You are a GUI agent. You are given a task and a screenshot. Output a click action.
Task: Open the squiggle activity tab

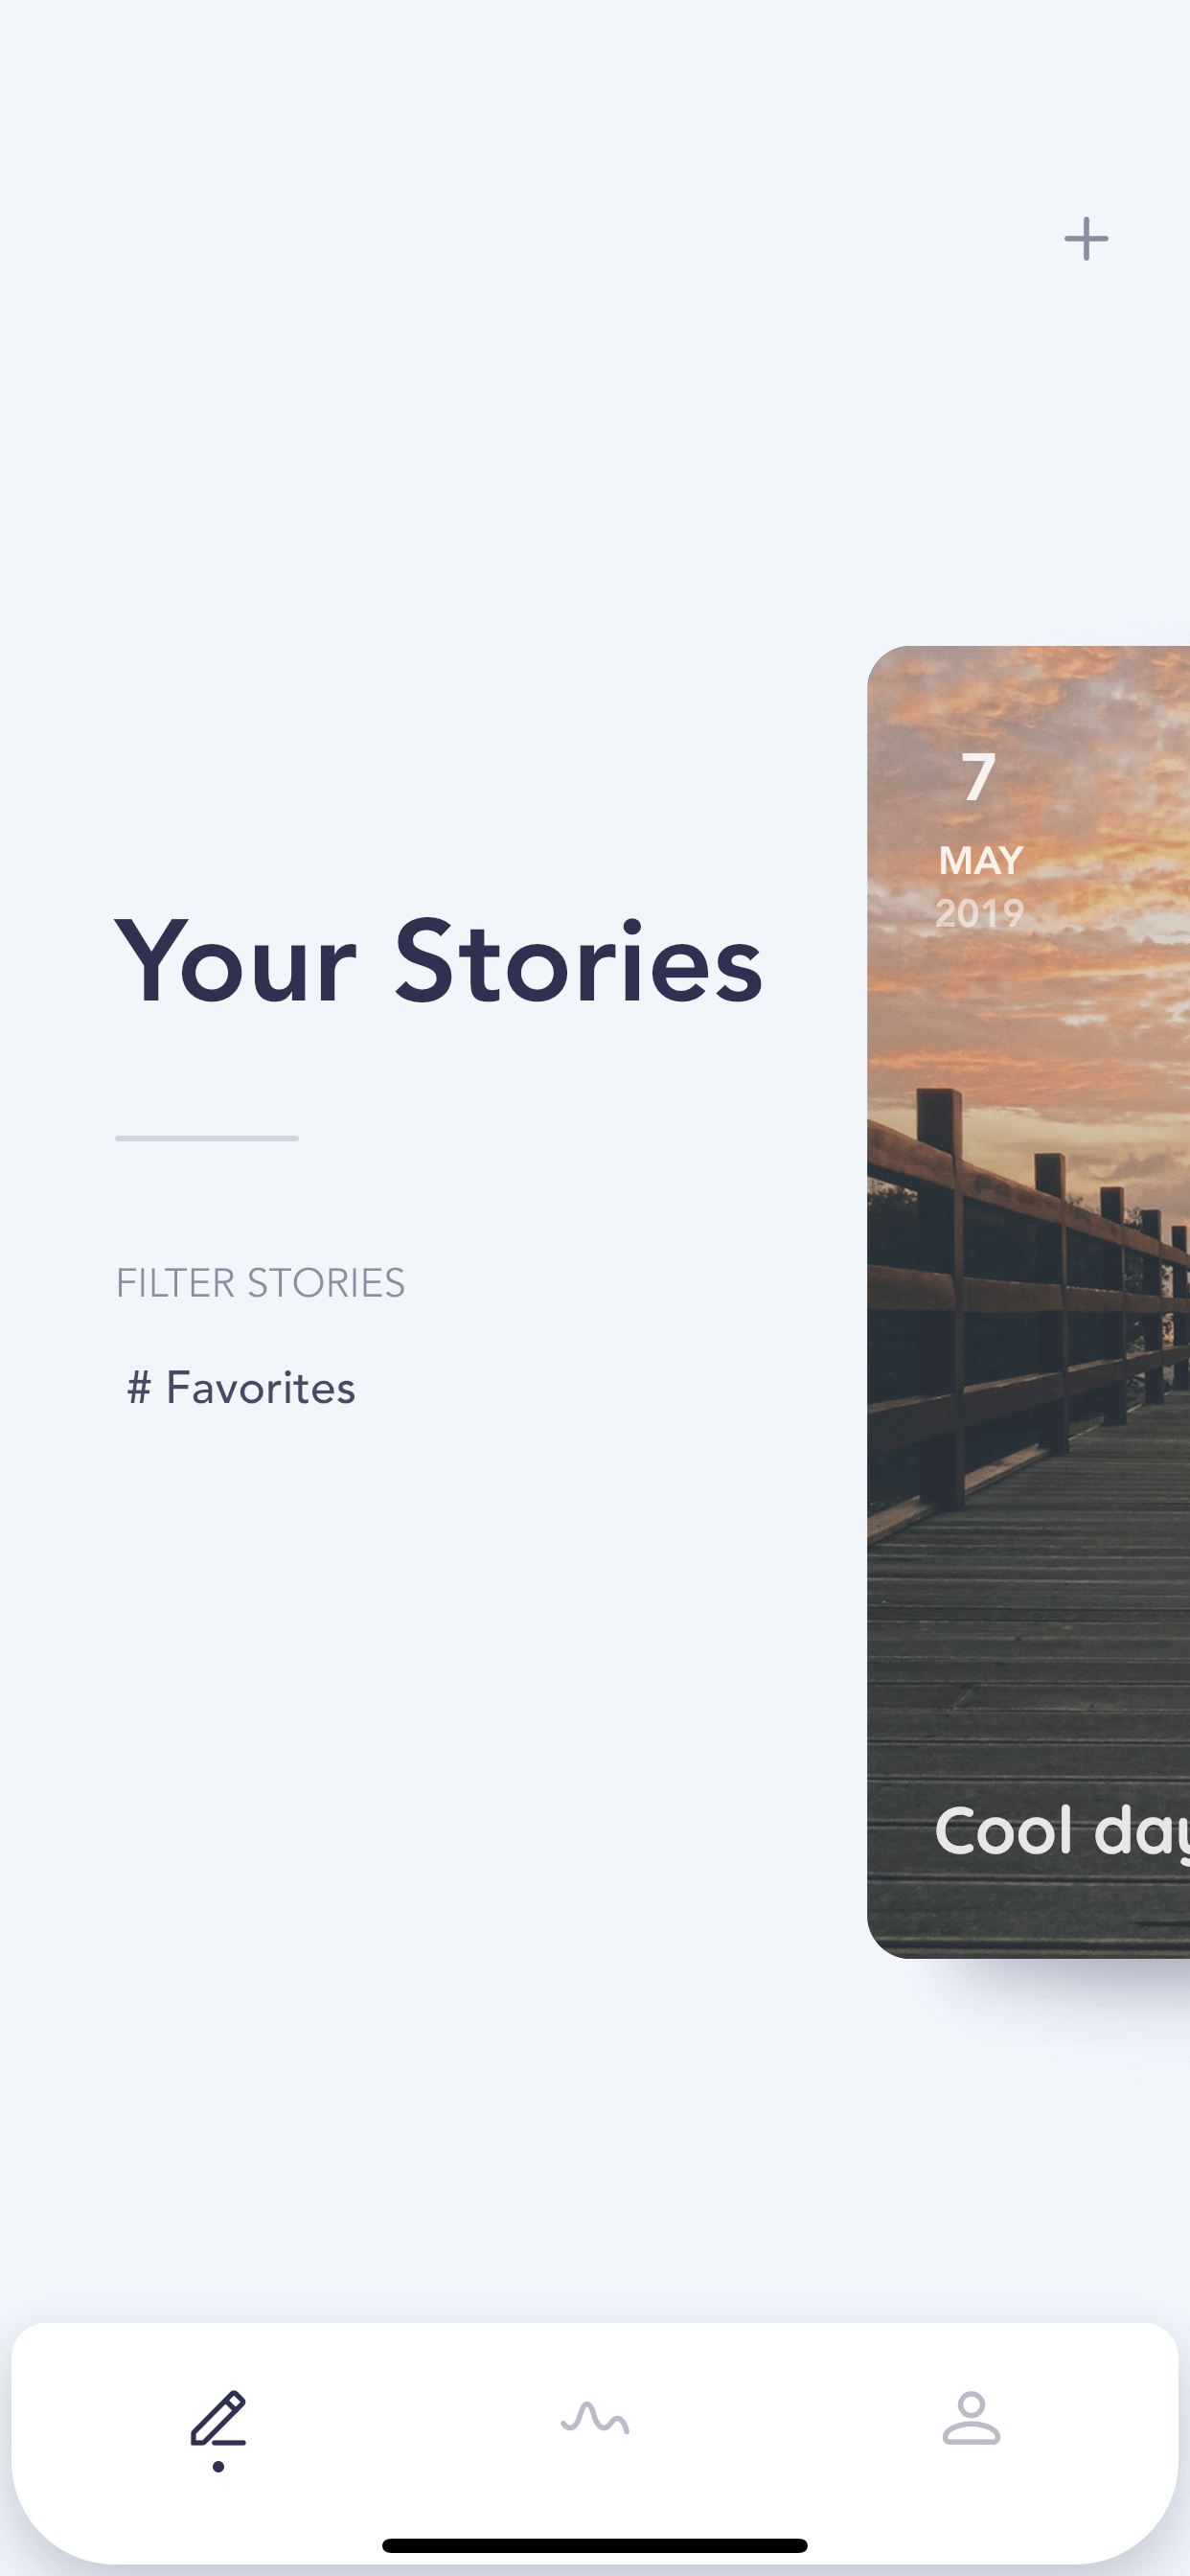pos(595,2419)
